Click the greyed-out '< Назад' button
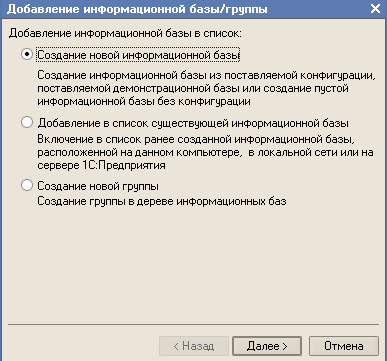Viewport: 387px width, 361px height. tap(194, 346)
